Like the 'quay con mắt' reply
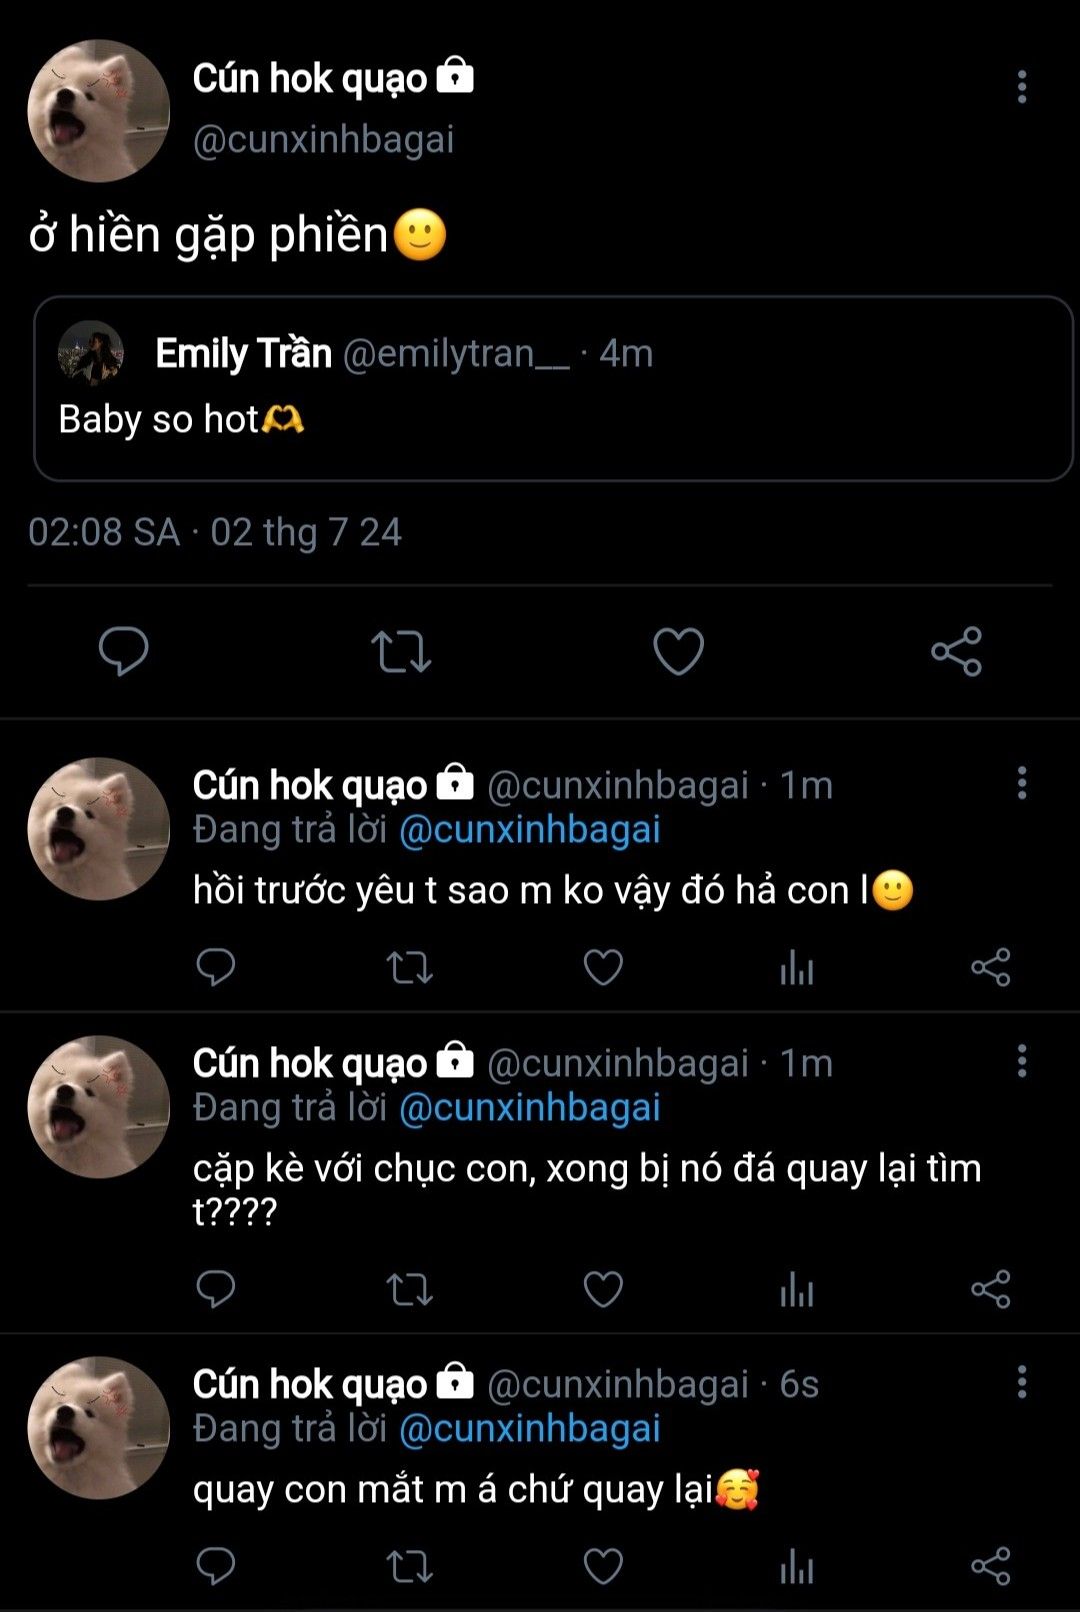1080x1612 pixels. (603, 1566)
